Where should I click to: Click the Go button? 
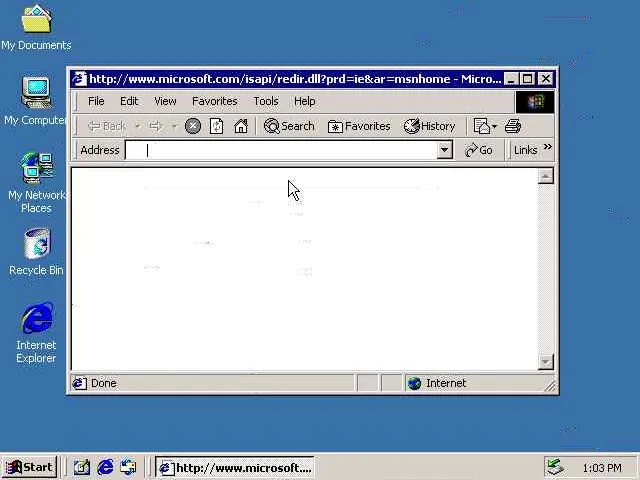point(479,150)
